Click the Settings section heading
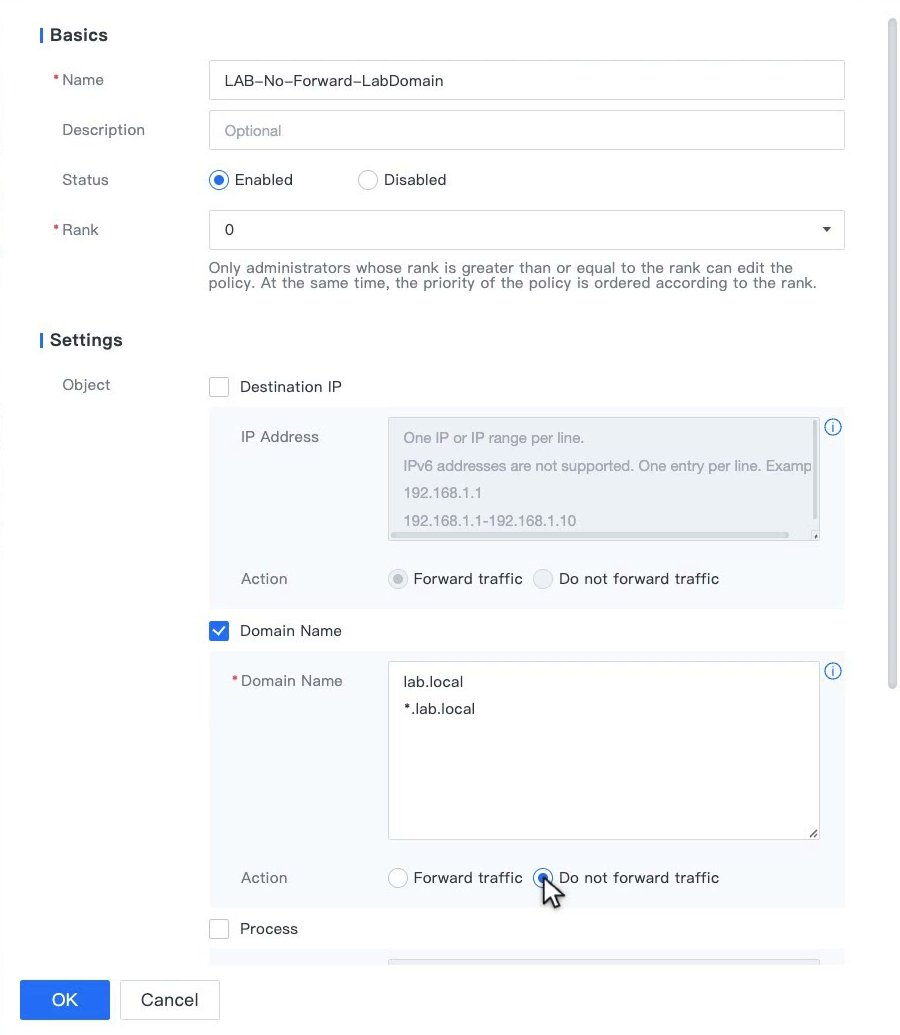Image resolution: width=900 pixels, height=1035 pixels. (86, 340)
